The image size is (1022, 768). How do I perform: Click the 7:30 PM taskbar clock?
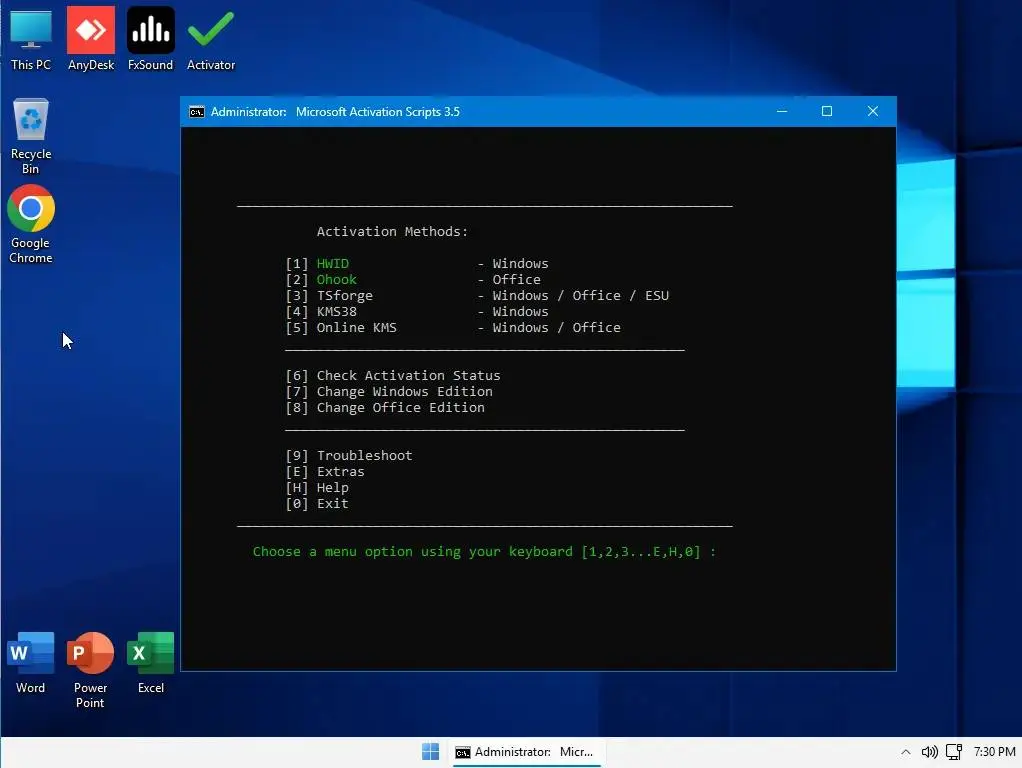tap(994, 752)
